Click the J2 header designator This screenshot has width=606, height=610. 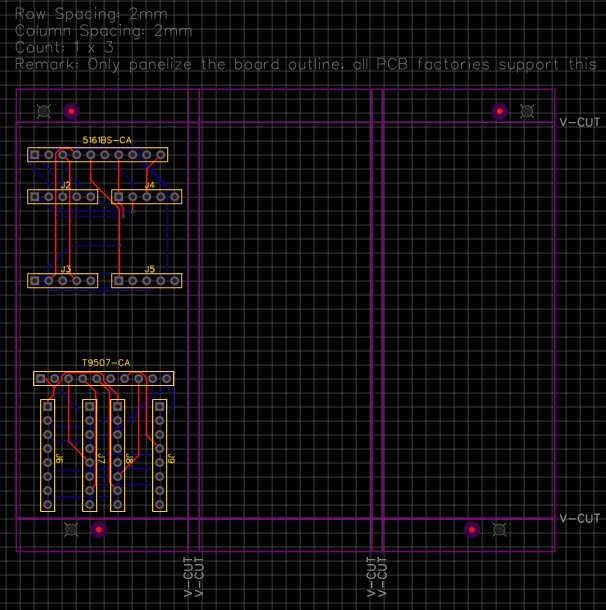[65, 185]
